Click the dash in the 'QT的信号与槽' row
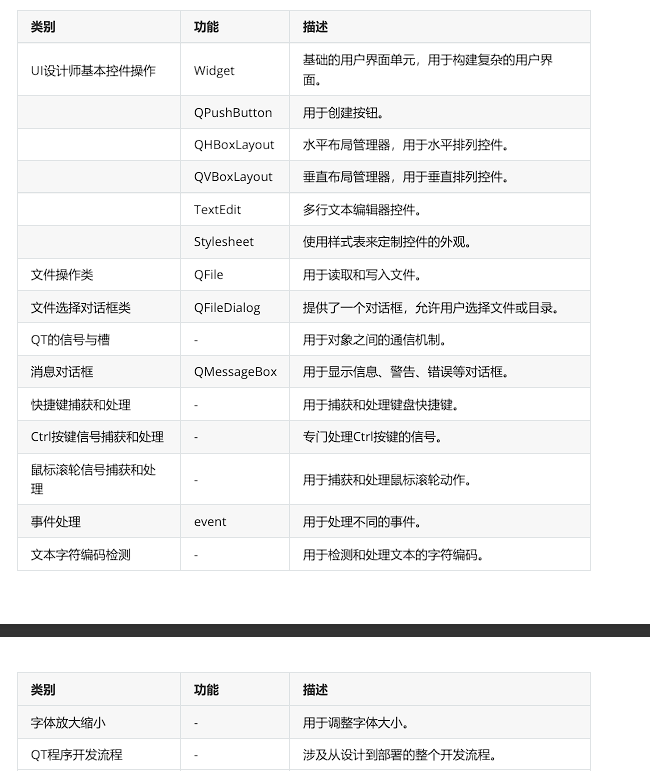Image resolution: width=650 pixels, height=784 pixels. (196, 340)
